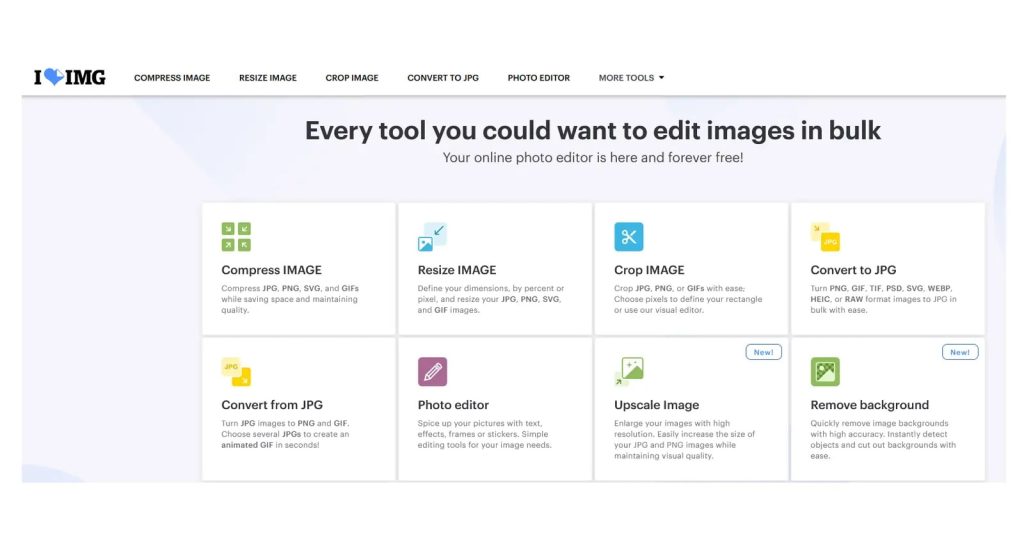Click the New! badge on Upscale Image
The width and height of the screenshot is (1024, 544).
click(763, 352)
